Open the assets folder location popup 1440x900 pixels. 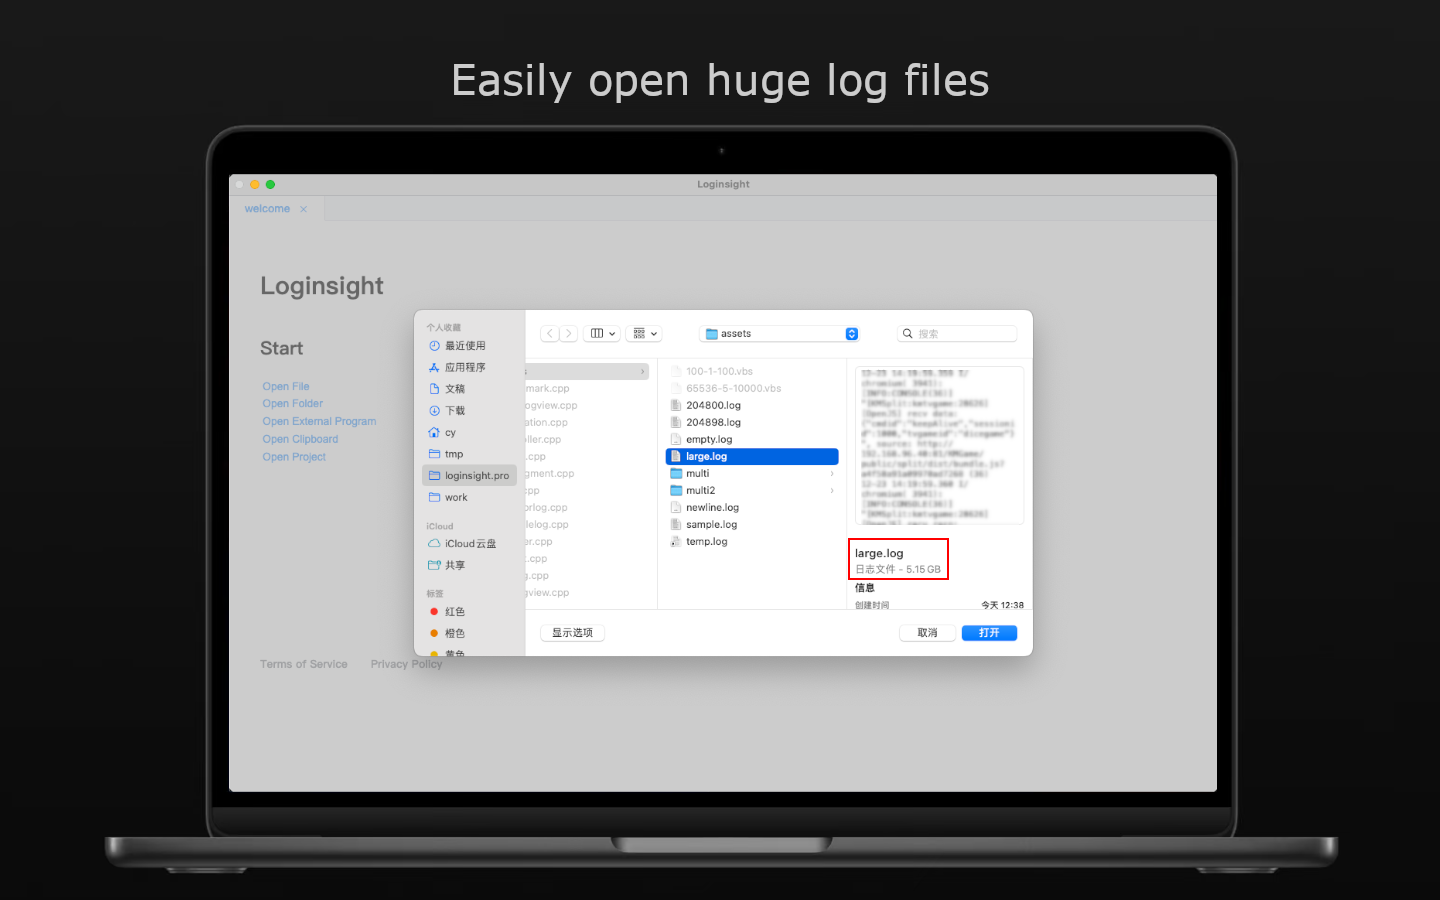(x=779, y=334)
